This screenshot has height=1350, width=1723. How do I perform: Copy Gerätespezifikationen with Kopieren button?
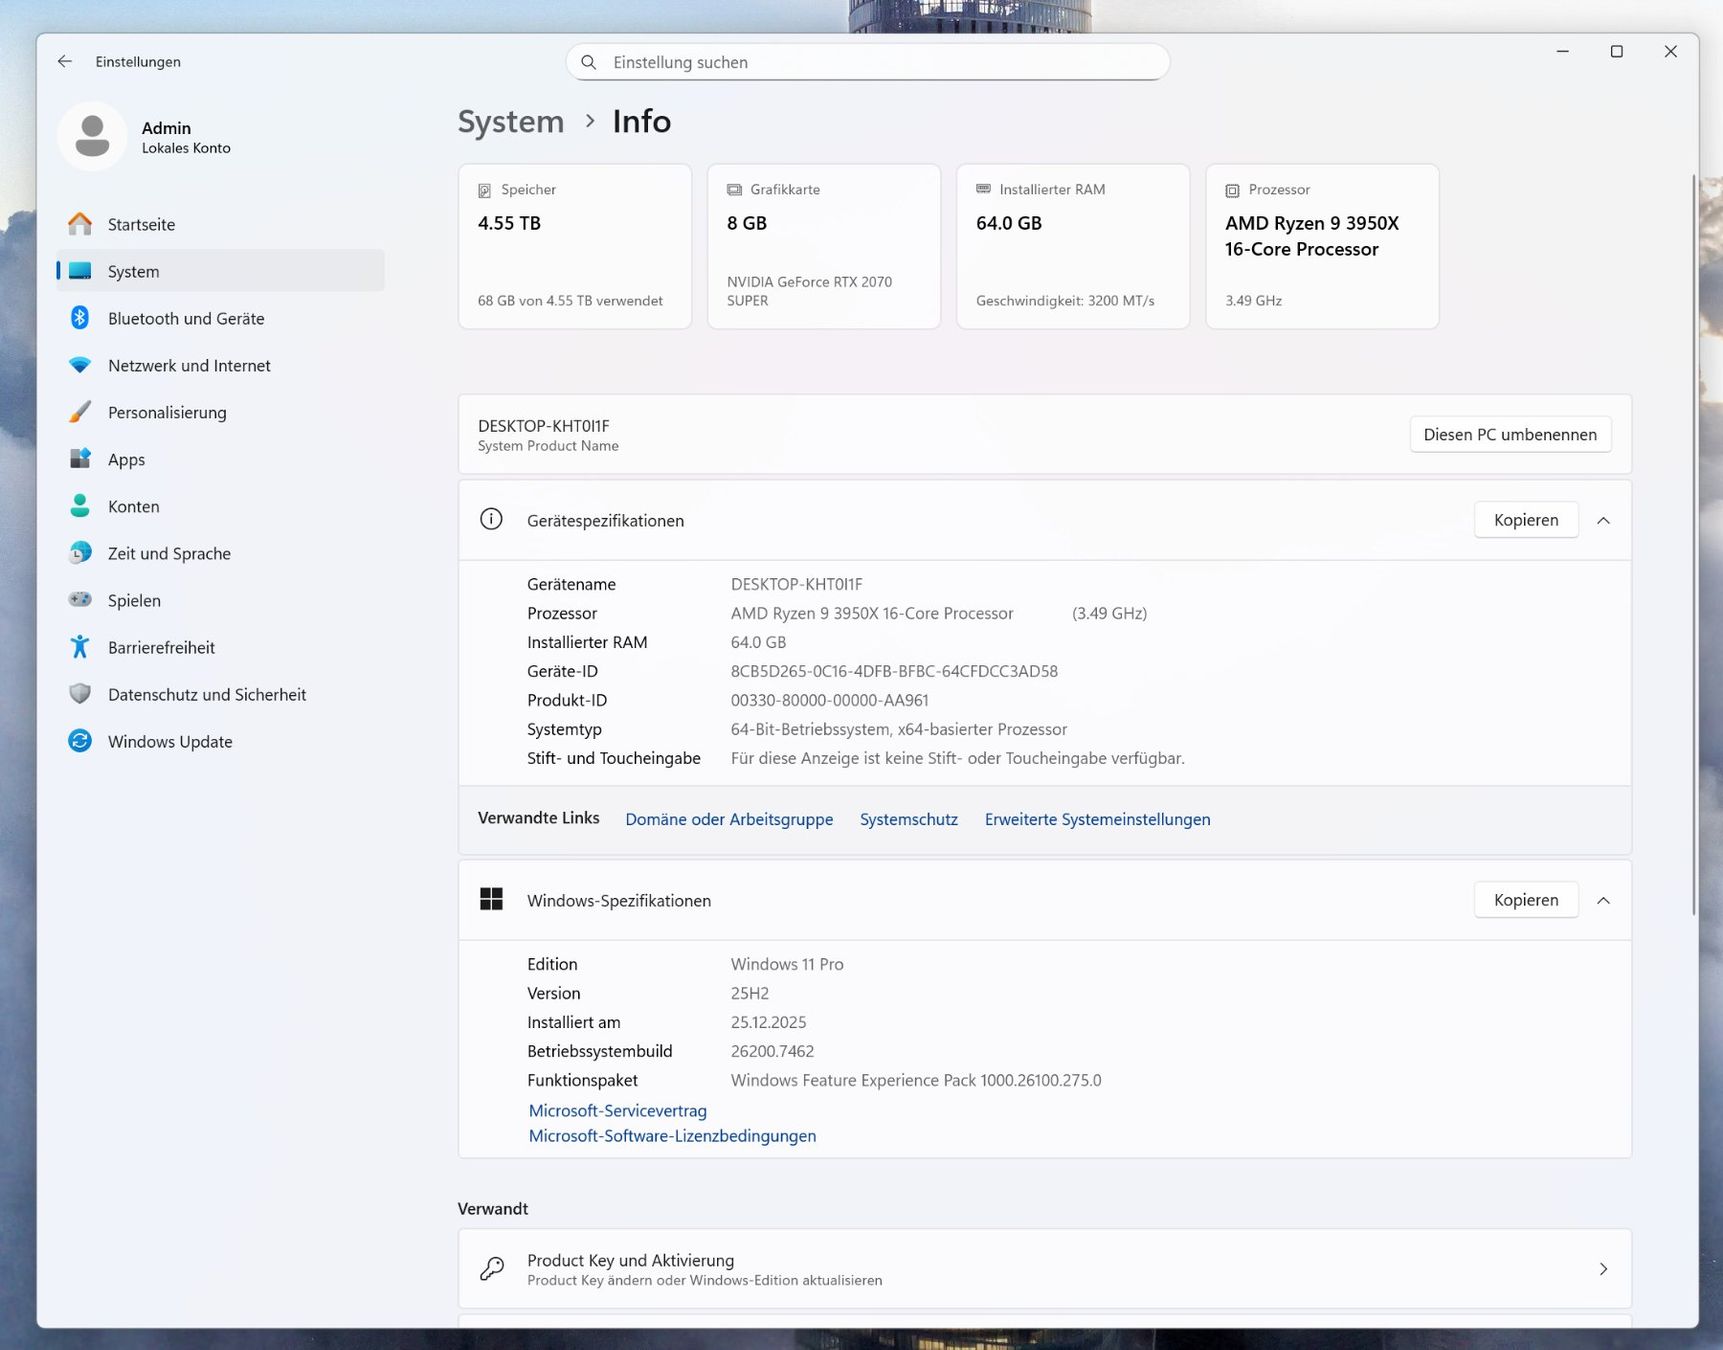click(1526, 520)
